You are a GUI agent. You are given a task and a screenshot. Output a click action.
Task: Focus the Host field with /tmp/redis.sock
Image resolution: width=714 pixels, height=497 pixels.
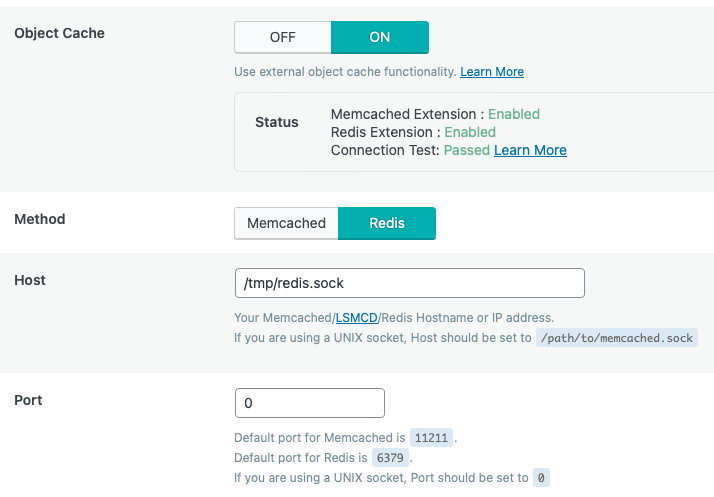pyautogui.click(x=409, y=283)
